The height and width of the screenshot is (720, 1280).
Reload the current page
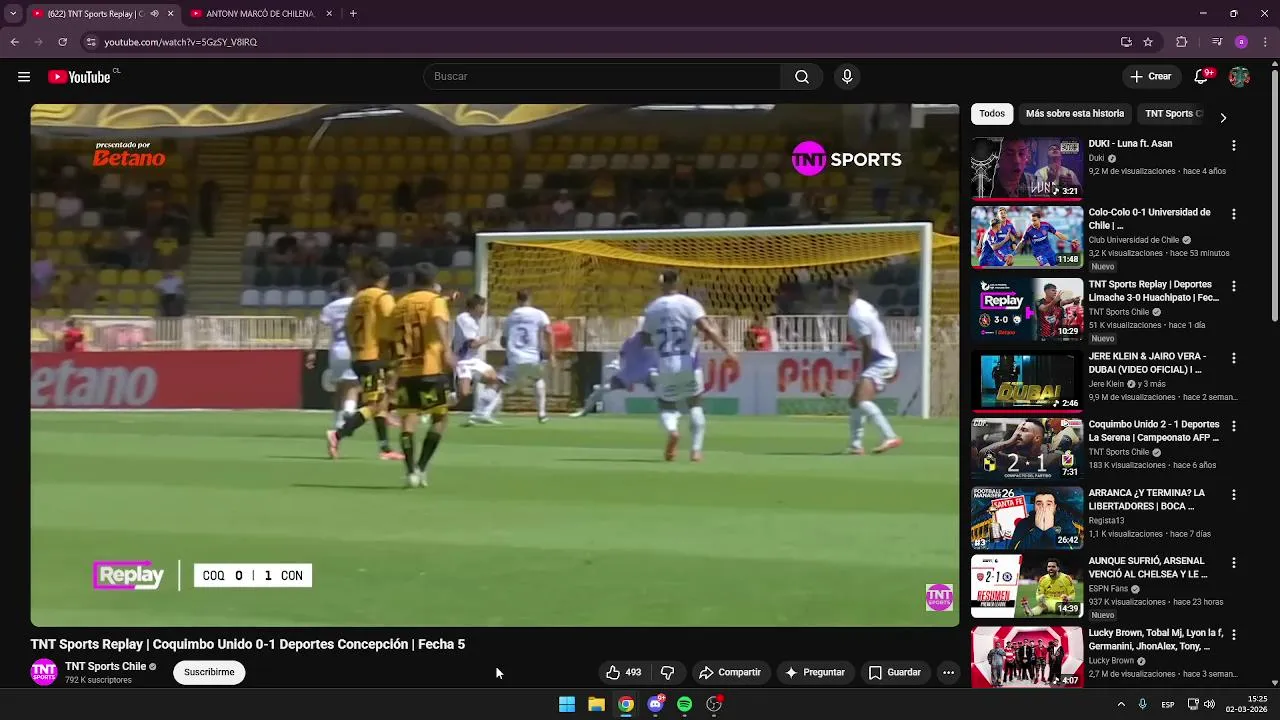62,42
